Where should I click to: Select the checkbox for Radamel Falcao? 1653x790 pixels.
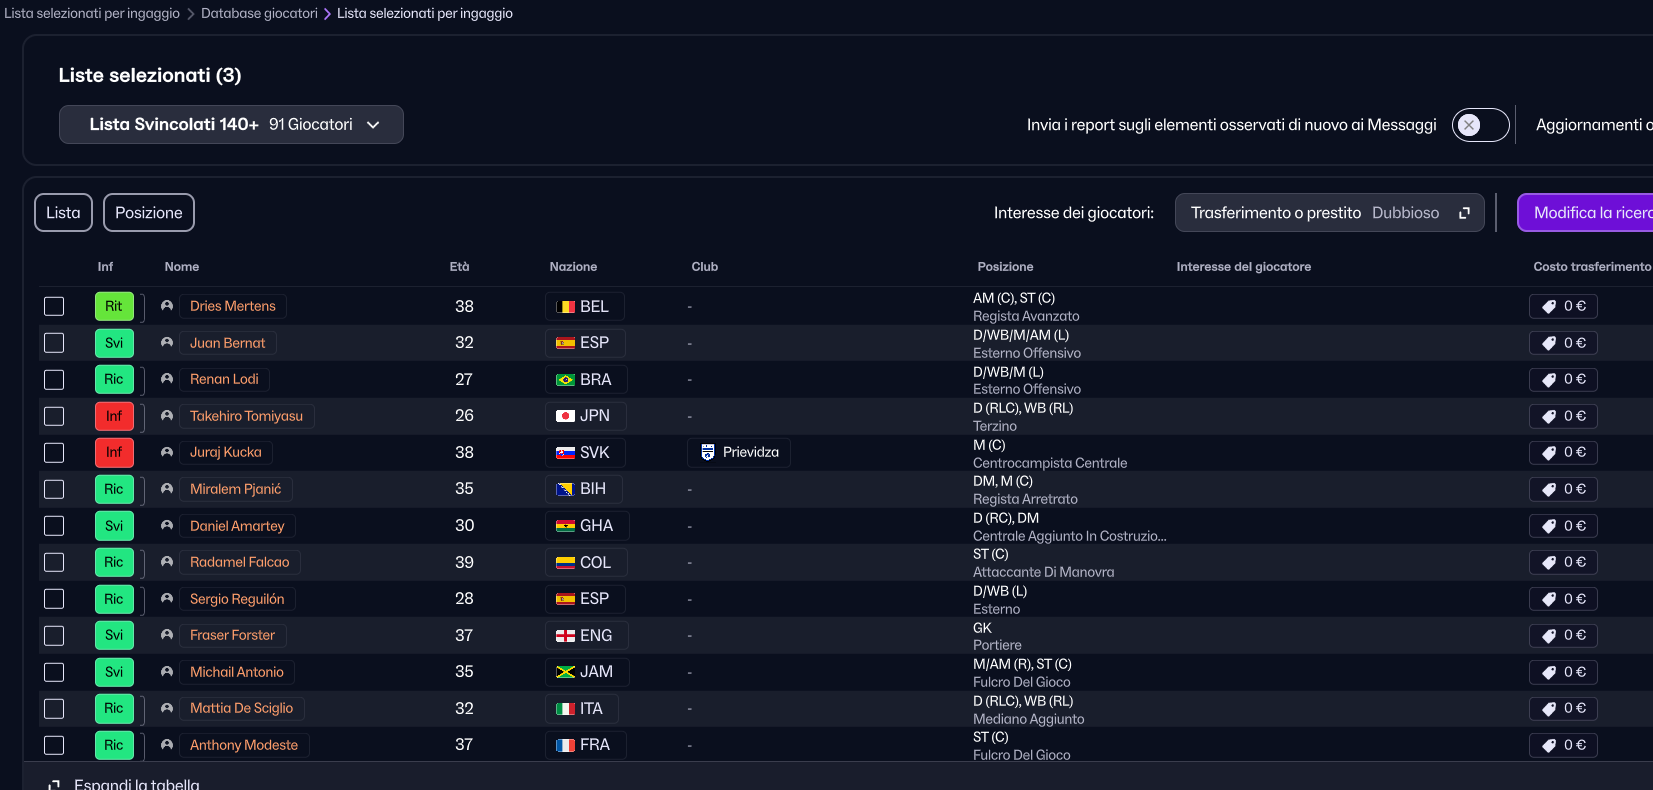[54, 562]
